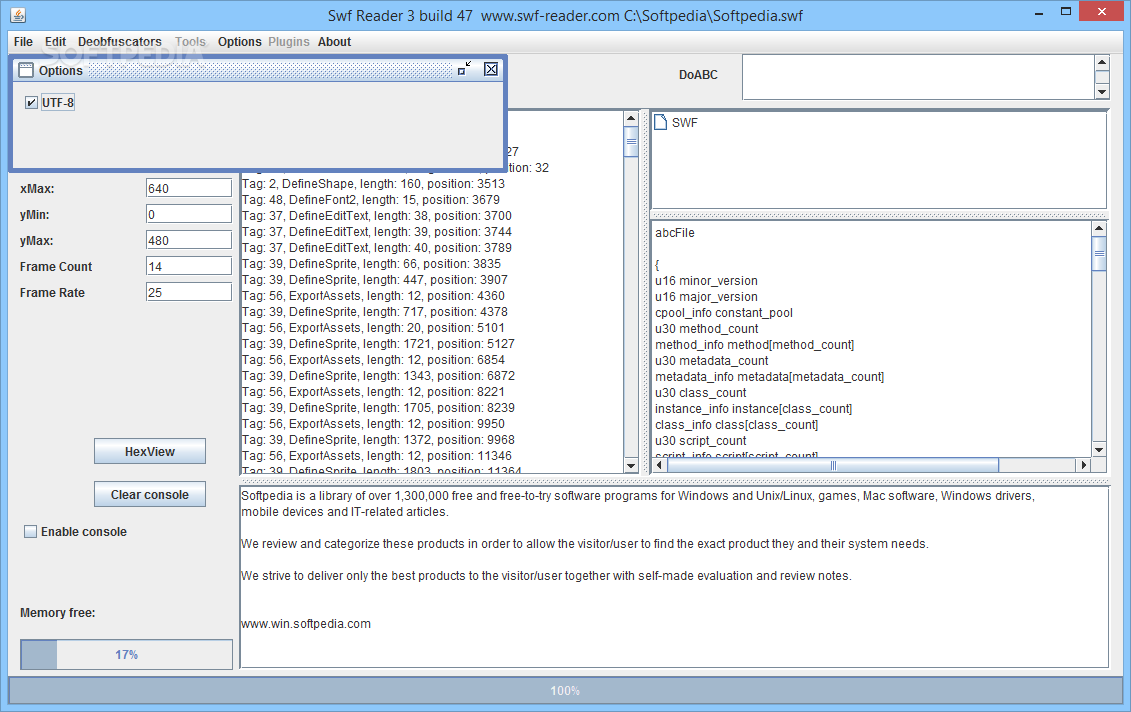Select 'Tag: 56, ExportAssets, position: 4360' row
This screenshot has width=1131, height=712.
click(373, 296)
